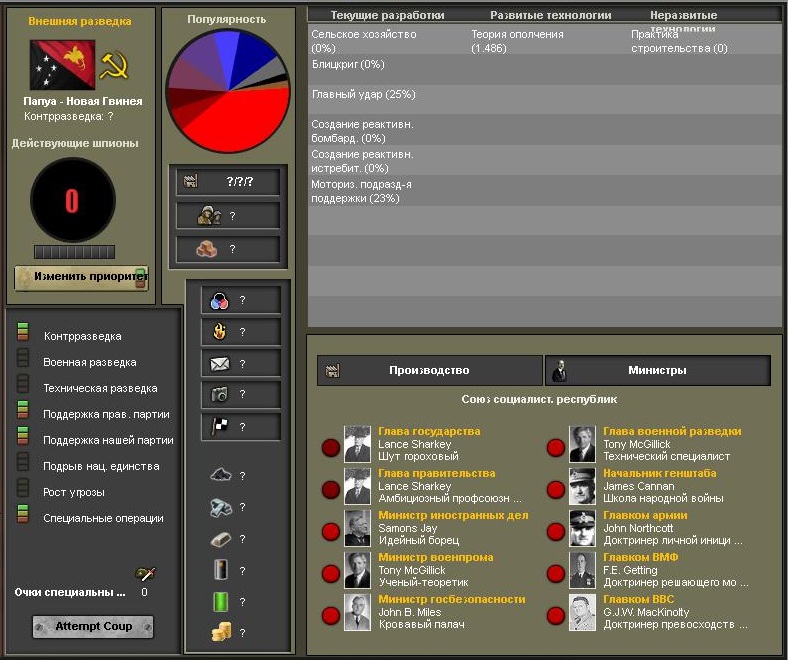Click Samons Jay foreign minister portrait
This screenshot has width=788, height=660.
tap(357, 528)
